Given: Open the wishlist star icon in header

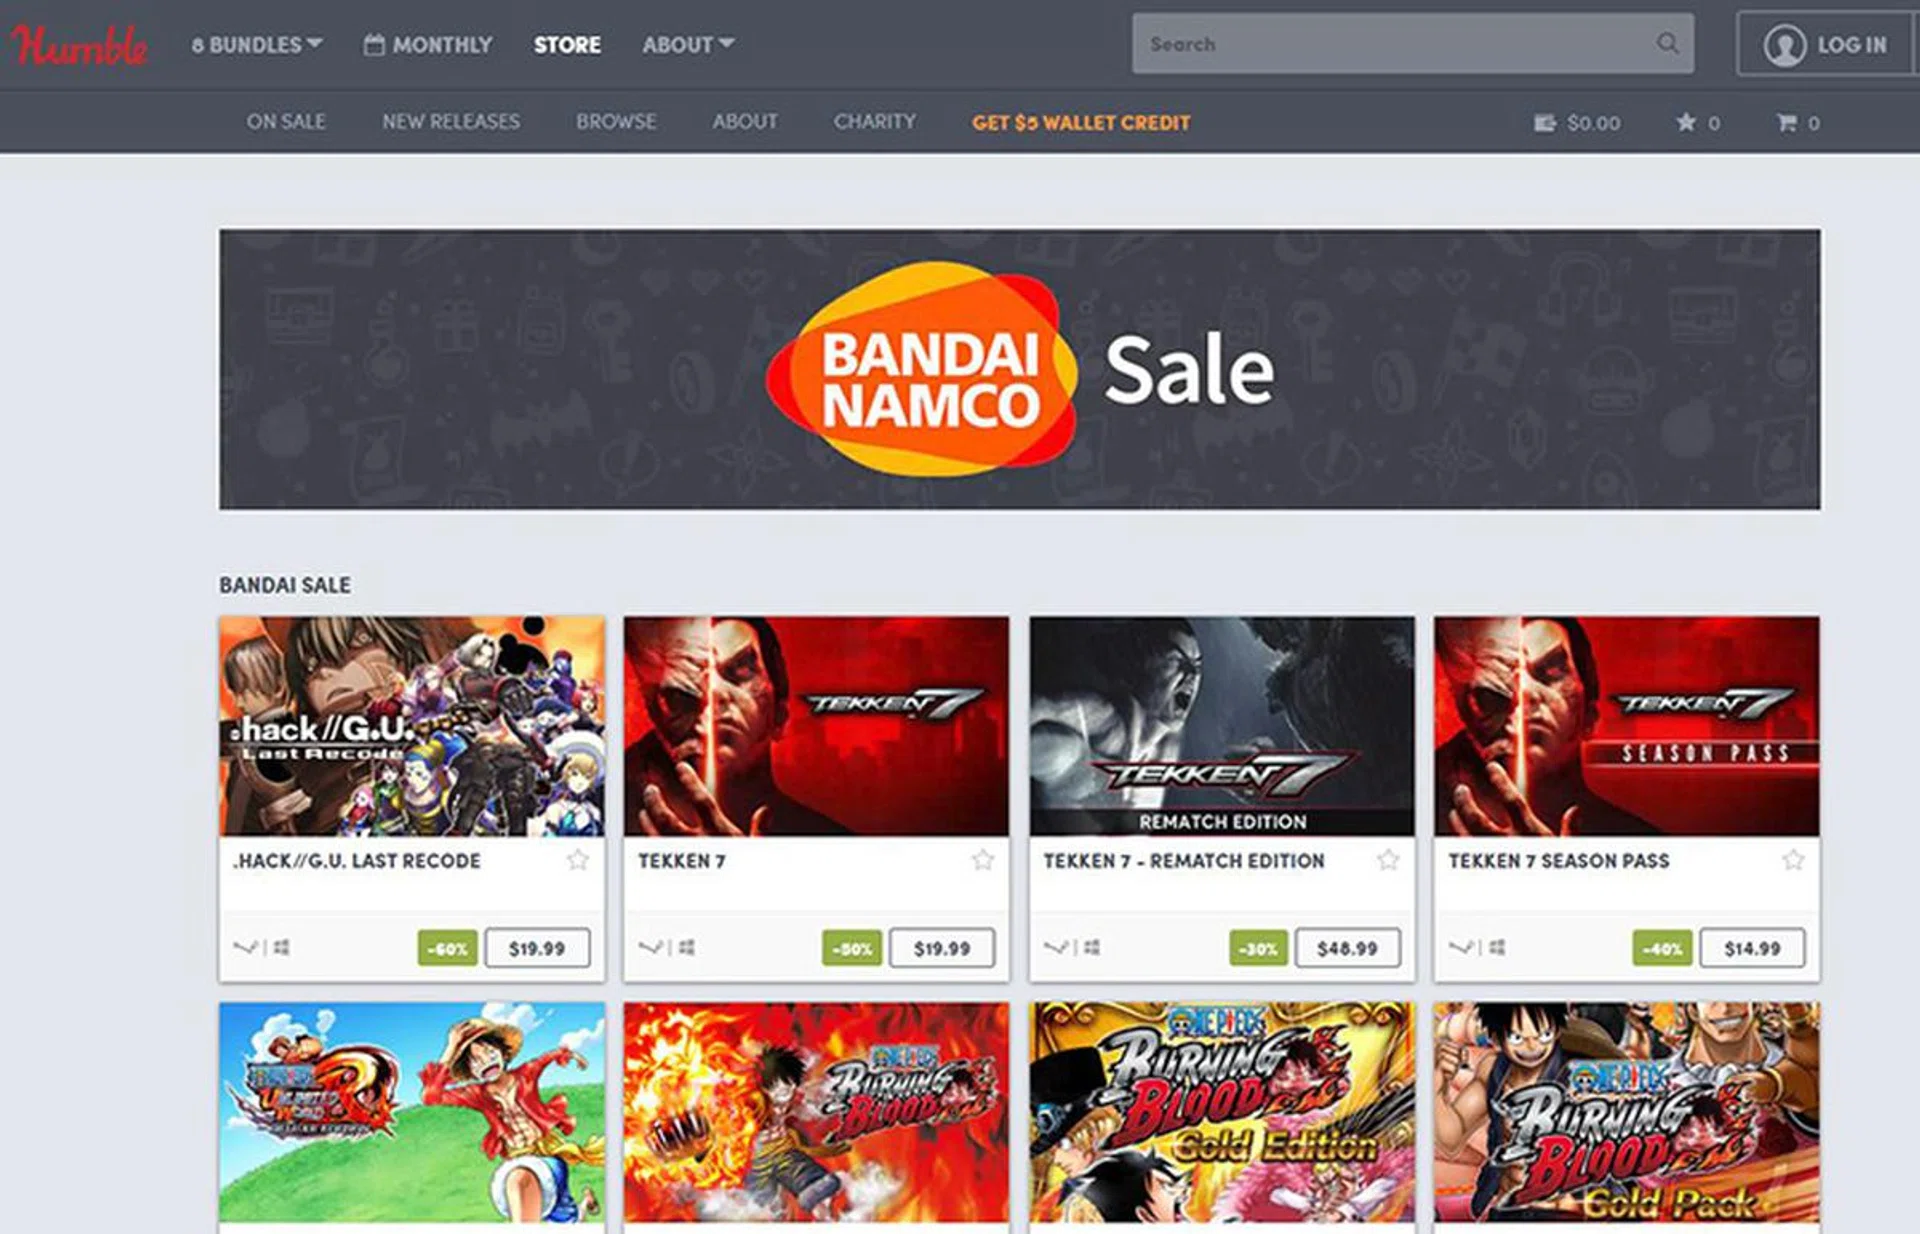Looking at the screenshot, I should coord(1686,122).
